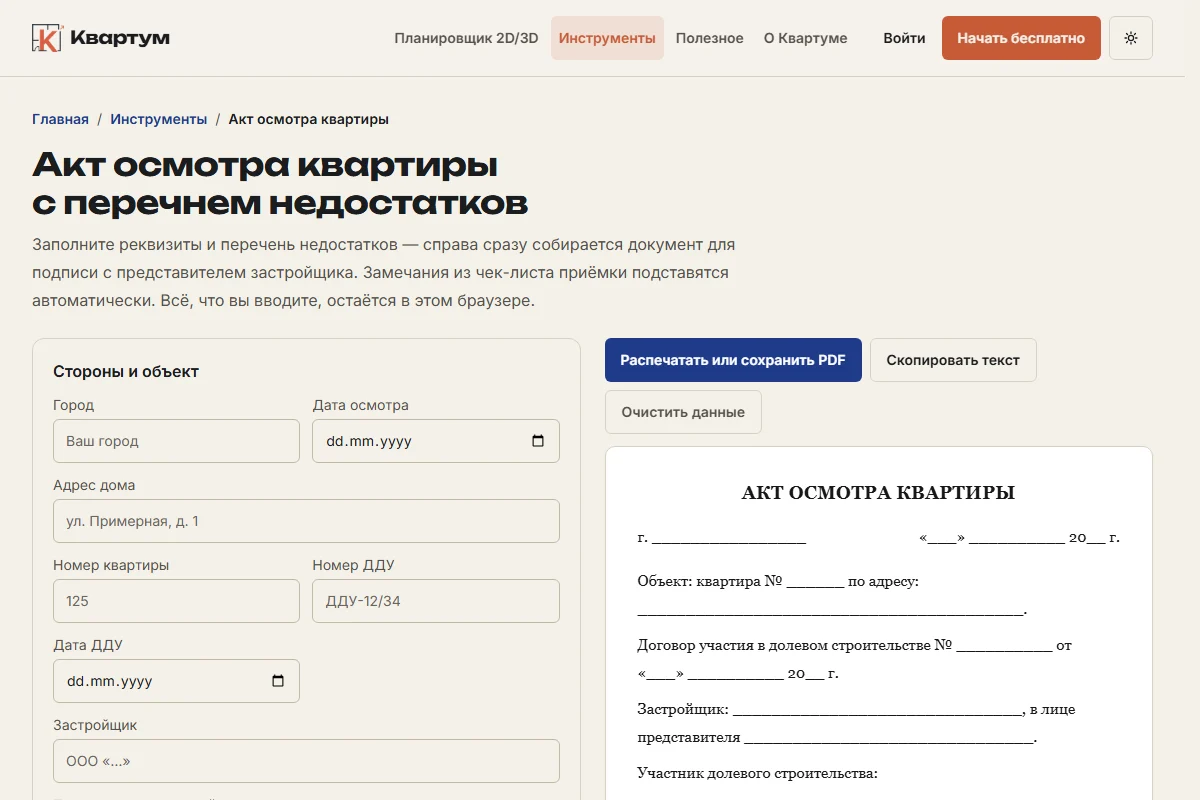Click the АКТ ОСМОТРА КВАРТИРЫ document heading
Image resolution: width=1200 pixels, height=800 pixels.
pyautogui.click(x=878, y=493)
